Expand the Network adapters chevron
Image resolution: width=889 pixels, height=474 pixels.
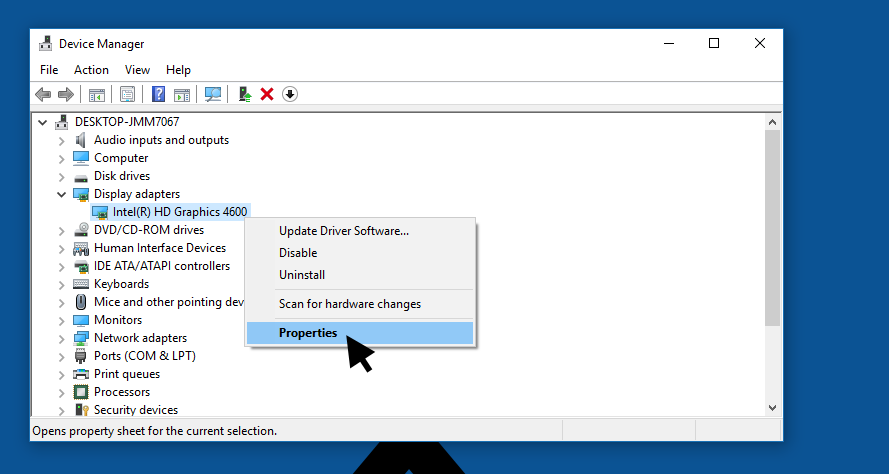point(61,338)
